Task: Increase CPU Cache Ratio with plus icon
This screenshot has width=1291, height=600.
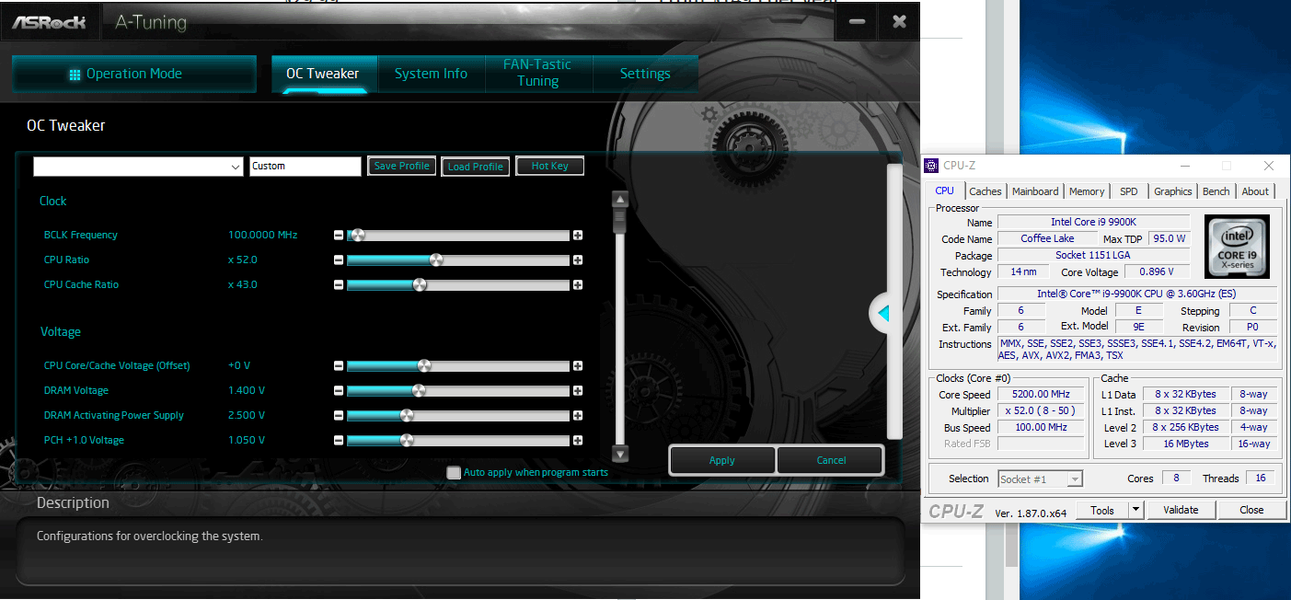Action: (x=578, y=285)
